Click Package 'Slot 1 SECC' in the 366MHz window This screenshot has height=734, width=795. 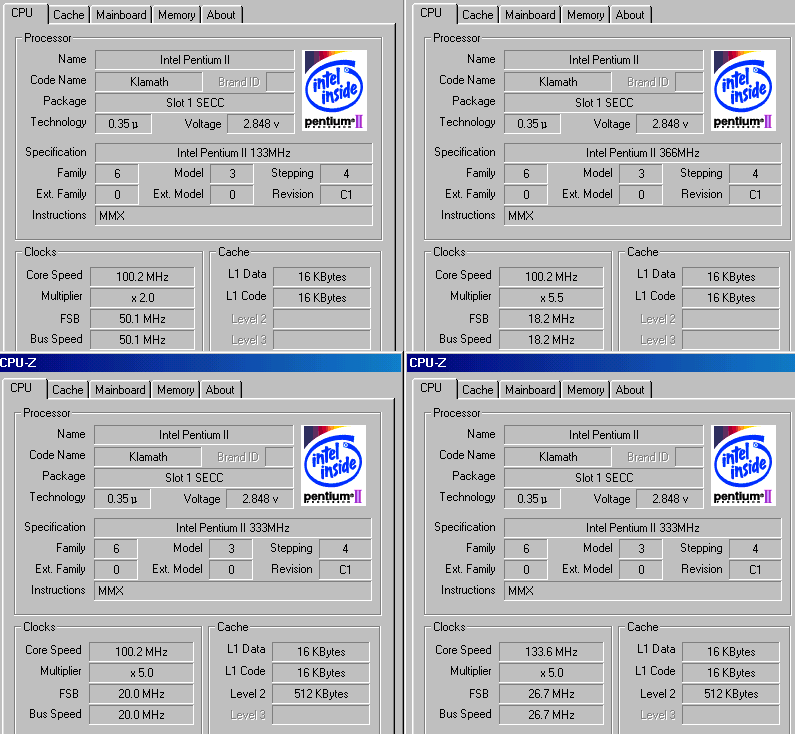(x=604, y=103)
